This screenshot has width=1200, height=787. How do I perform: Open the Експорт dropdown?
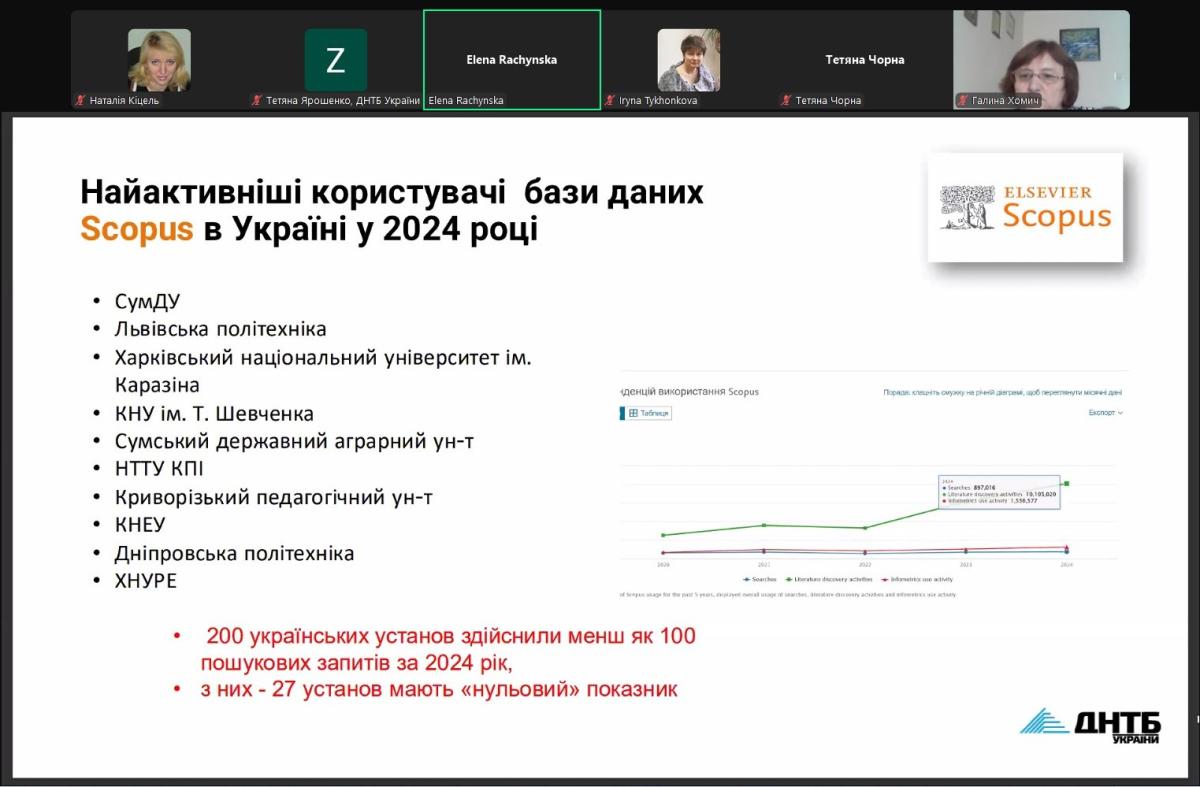[x=1105, y=412]
